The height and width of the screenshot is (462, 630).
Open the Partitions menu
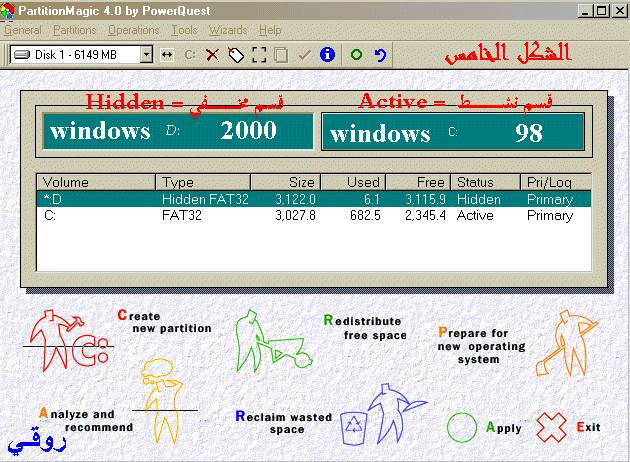75,30
